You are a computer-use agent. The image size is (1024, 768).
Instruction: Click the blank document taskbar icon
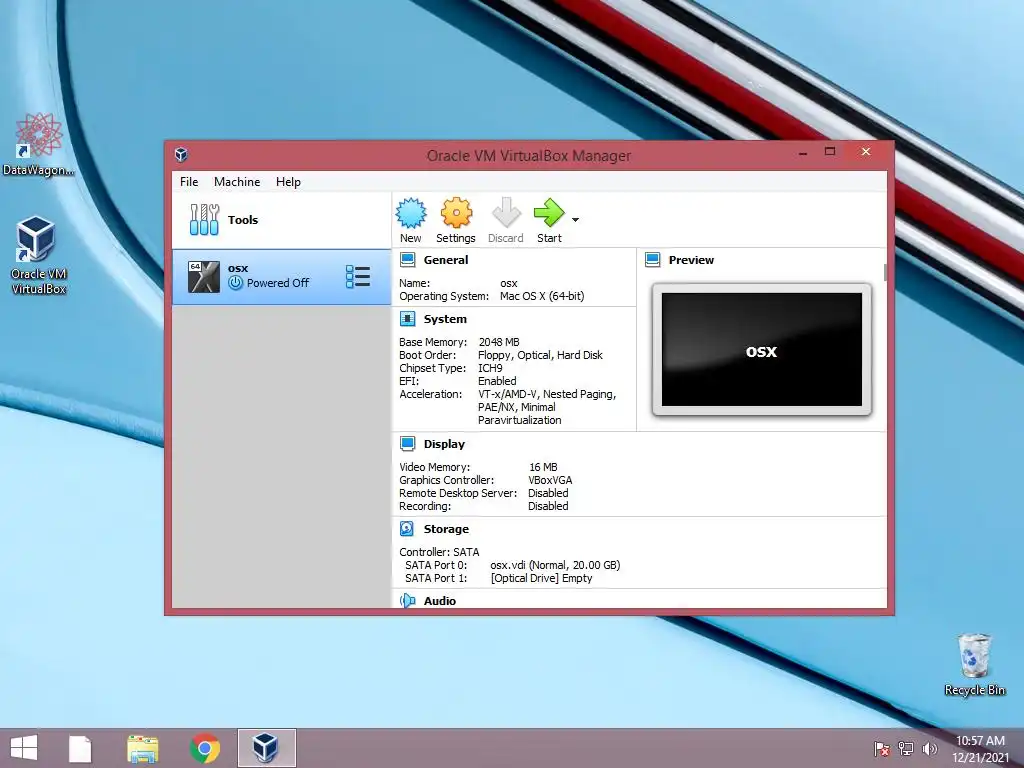80,748
